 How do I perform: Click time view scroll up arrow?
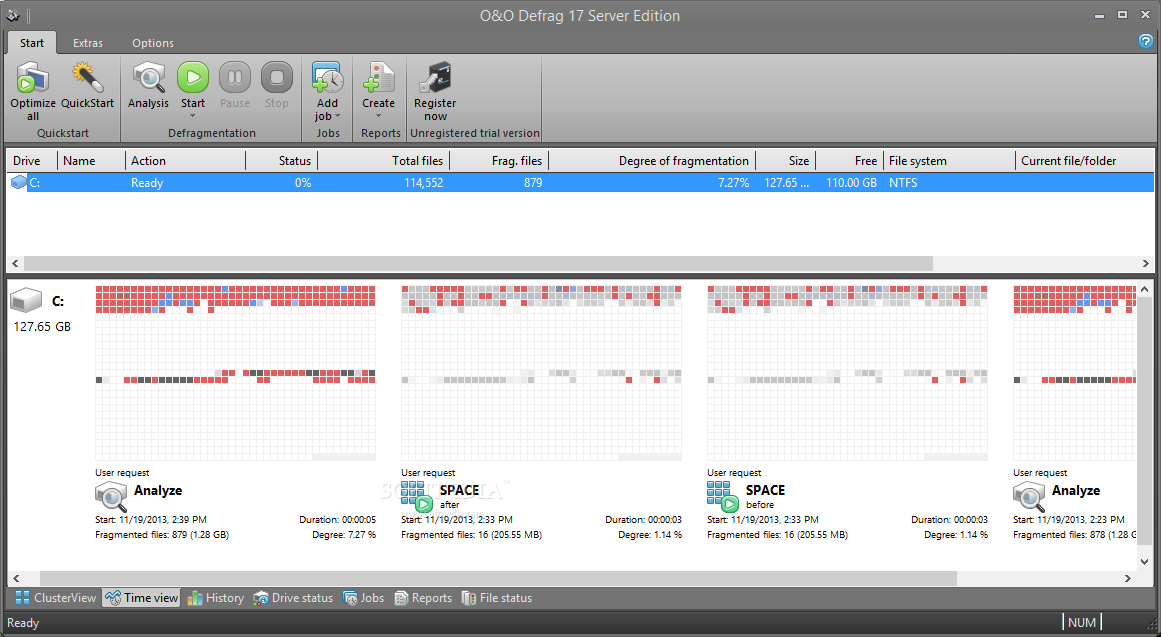click(1145, 289)
